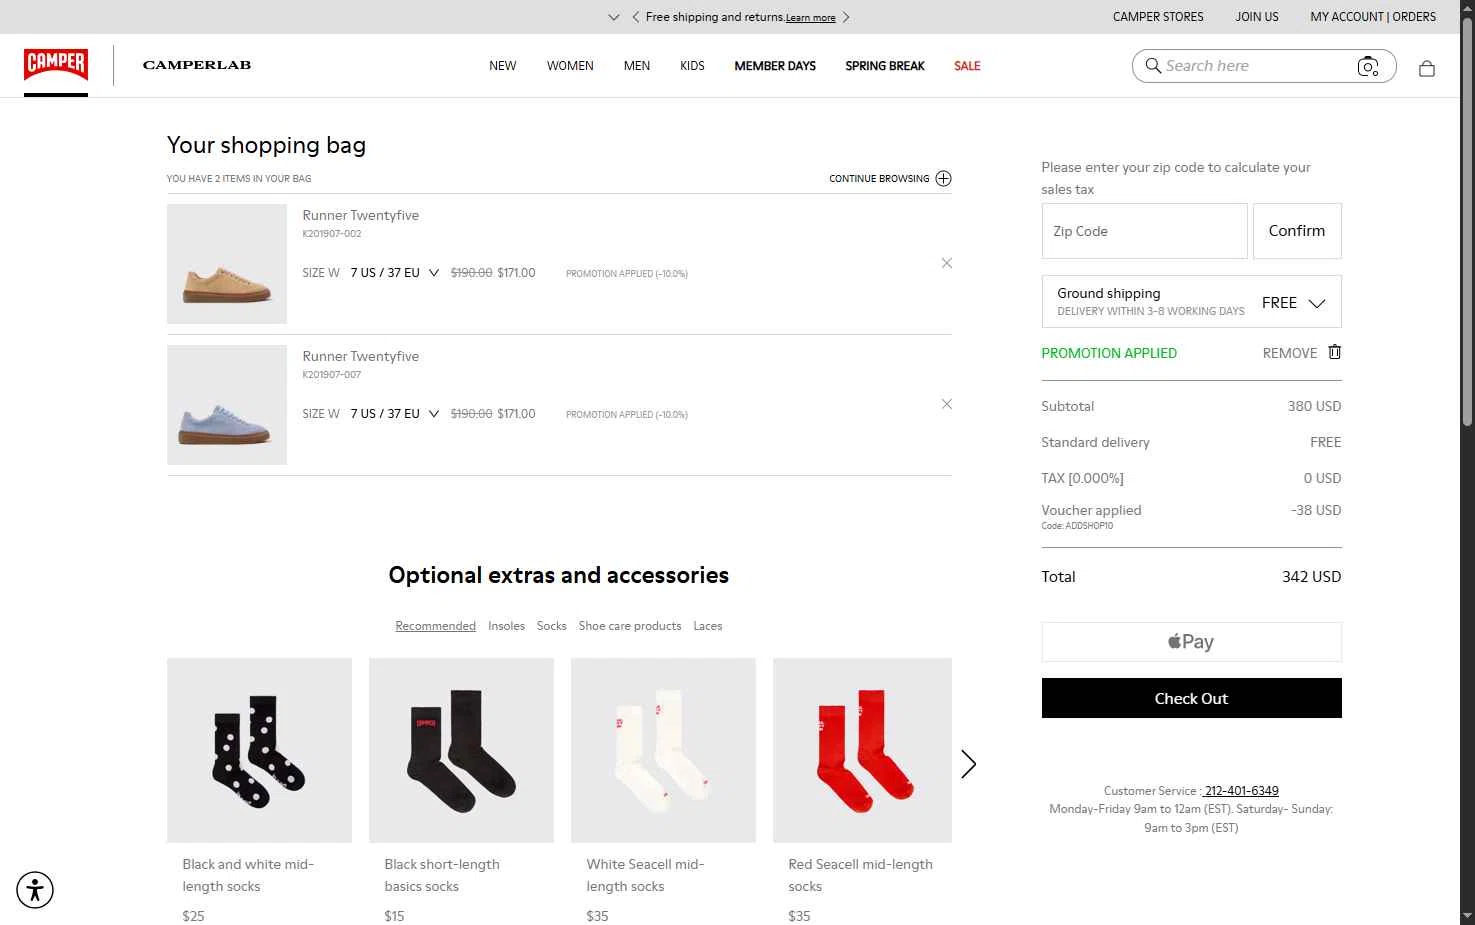Click the accessibility icon
Viewport: 1475px width, 925px height.
pos(35,890)
